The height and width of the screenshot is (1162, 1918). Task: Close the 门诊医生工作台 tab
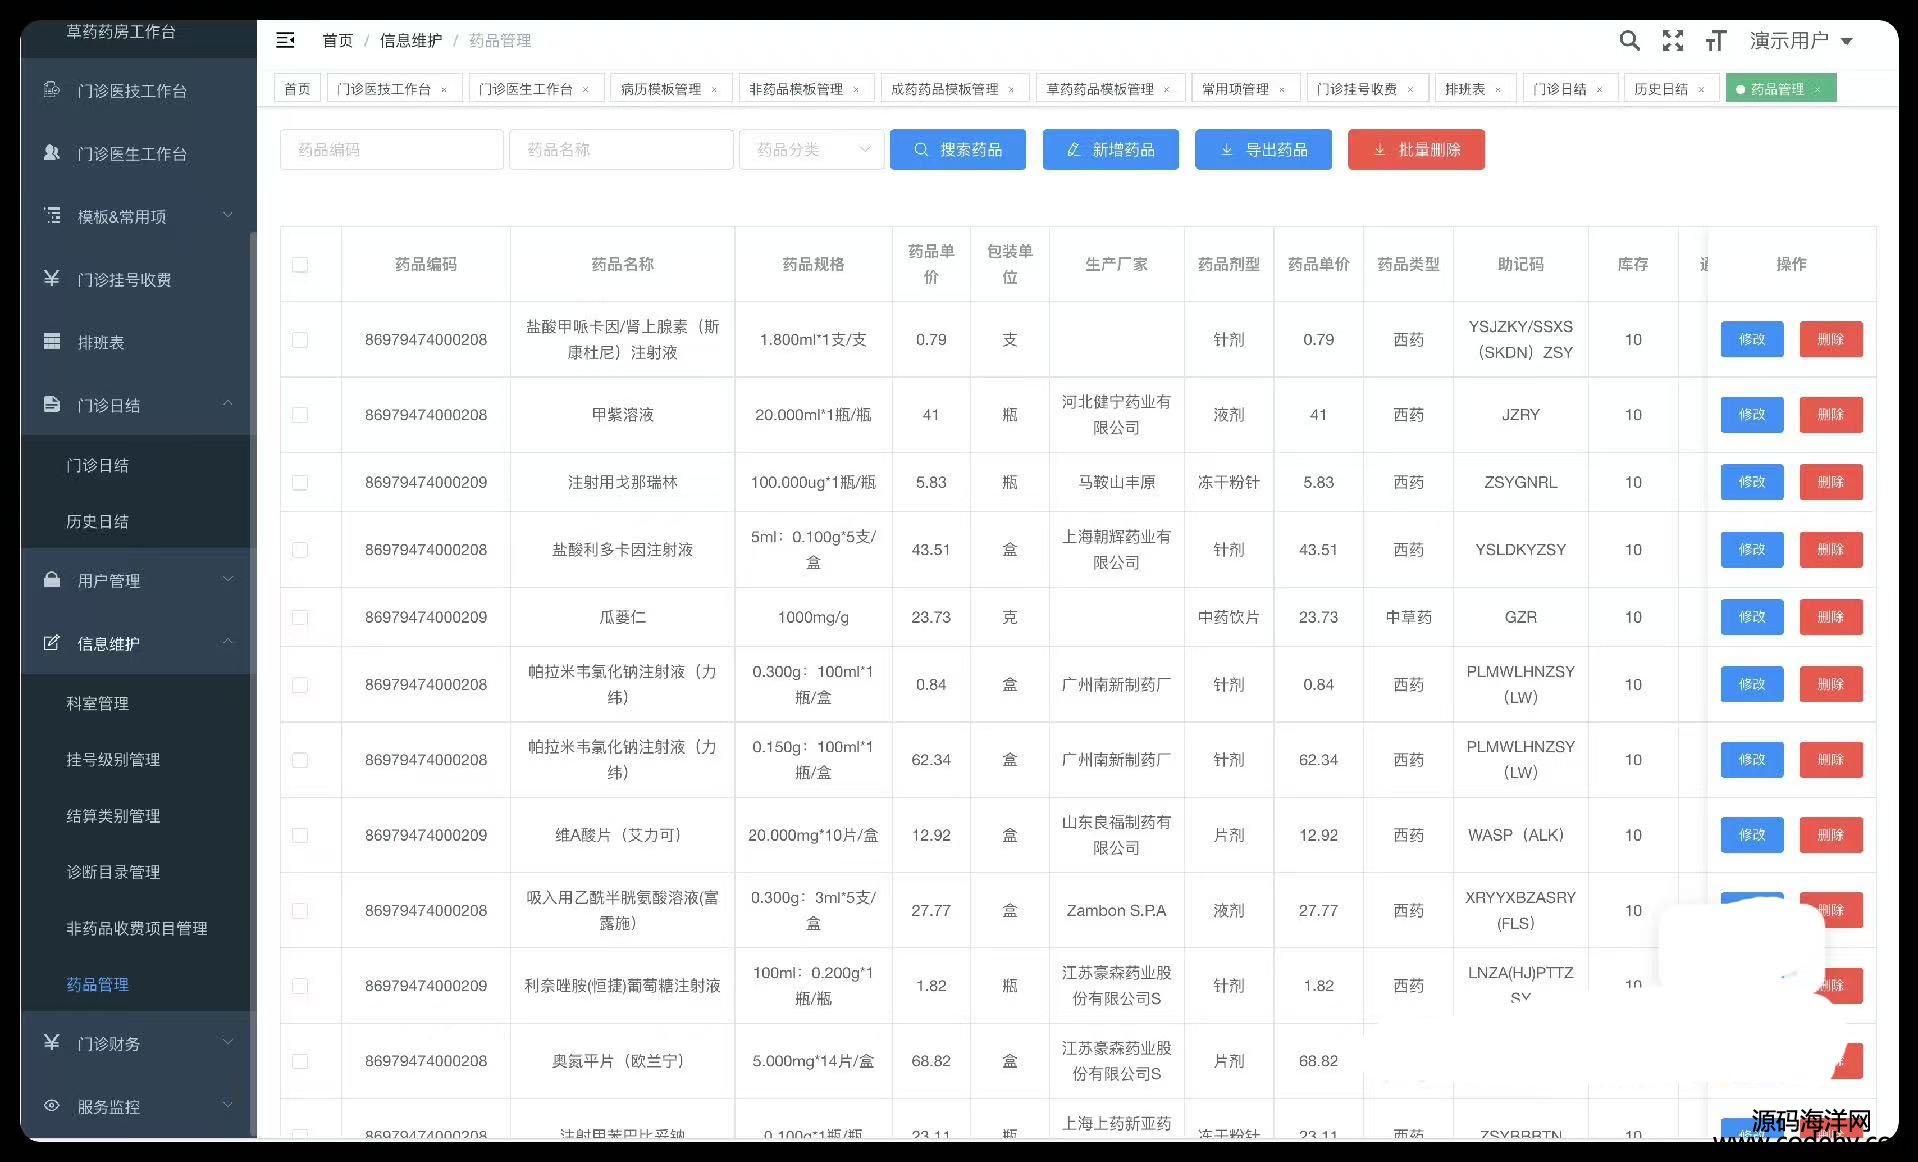coord(586,90)
